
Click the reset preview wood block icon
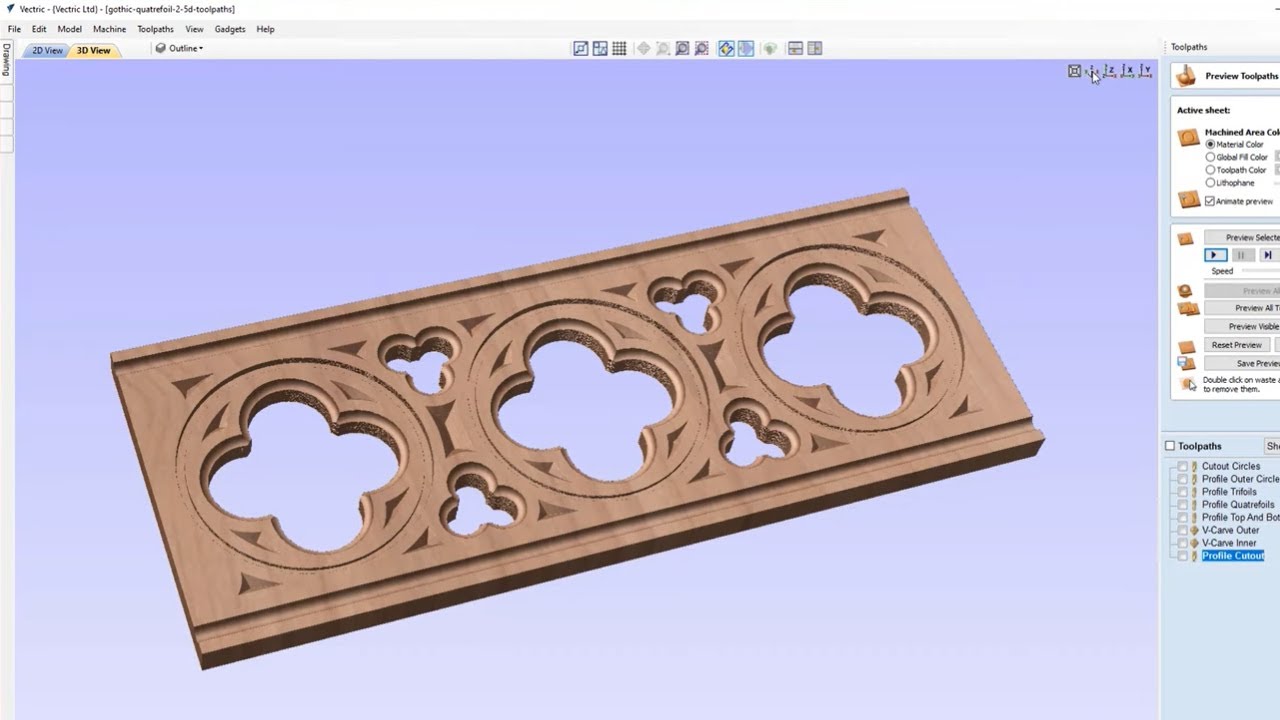click(x=1187, y=346)
